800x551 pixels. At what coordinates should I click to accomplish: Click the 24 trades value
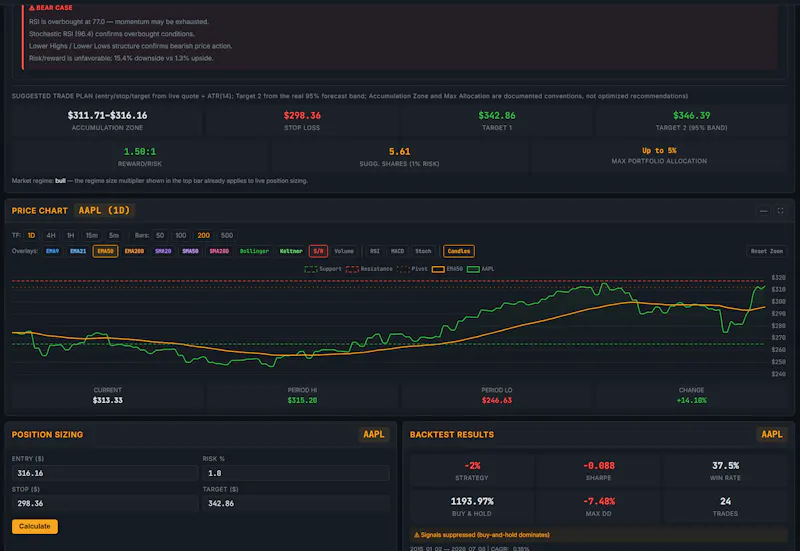725,501
